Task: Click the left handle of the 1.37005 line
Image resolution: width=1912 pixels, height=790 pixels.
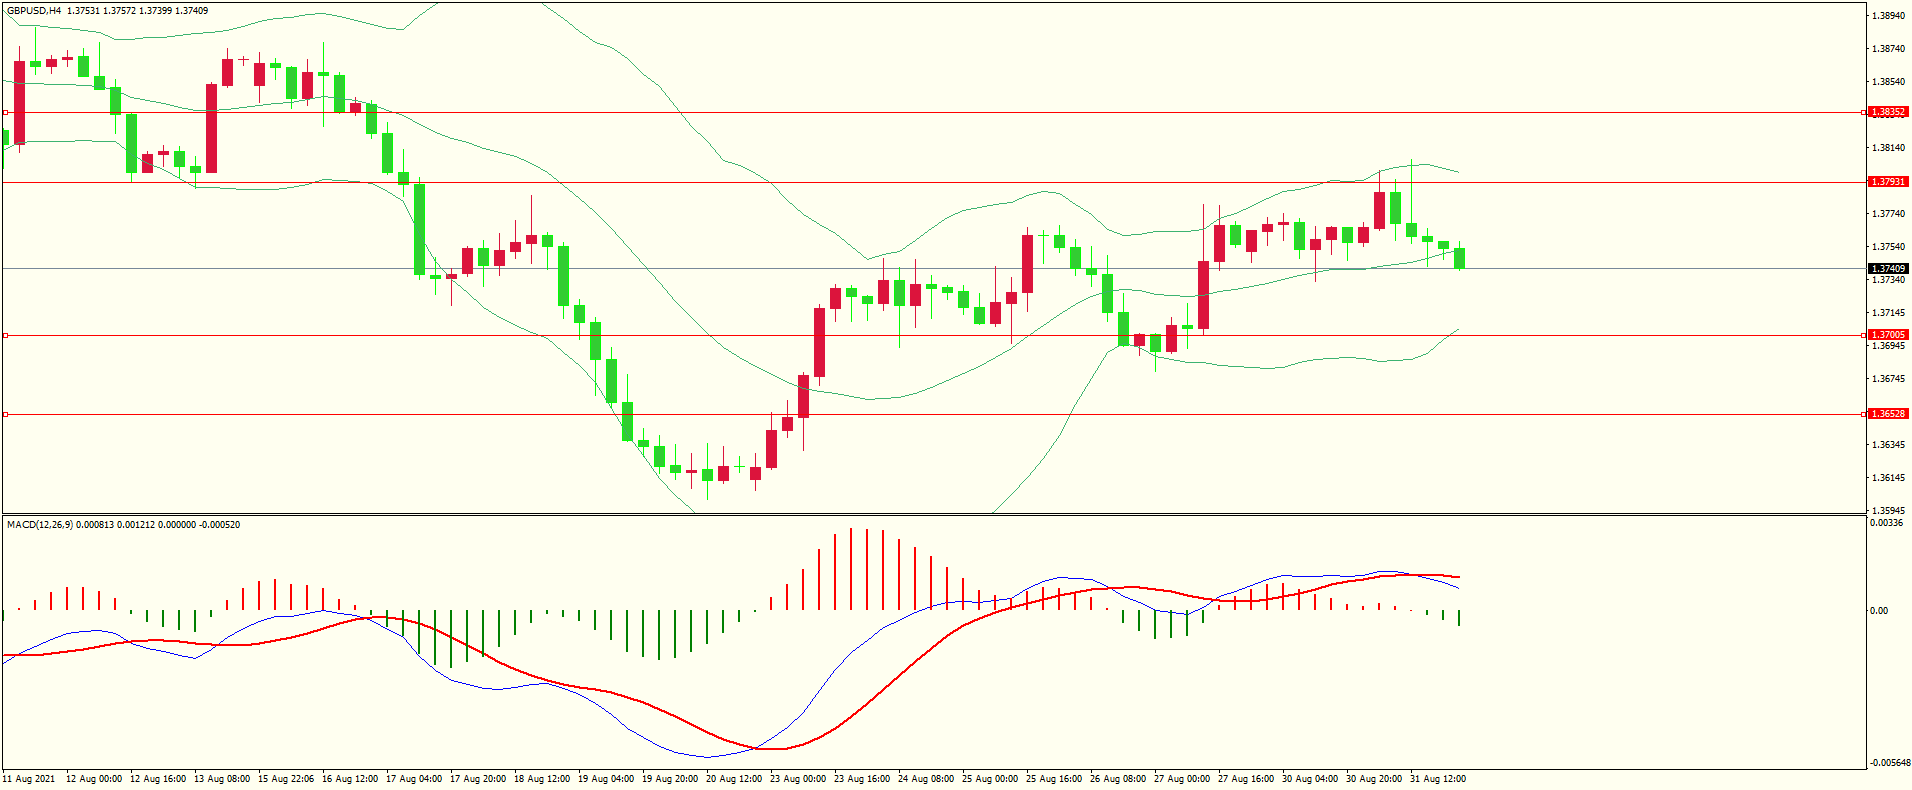Action: pos(5,335)
